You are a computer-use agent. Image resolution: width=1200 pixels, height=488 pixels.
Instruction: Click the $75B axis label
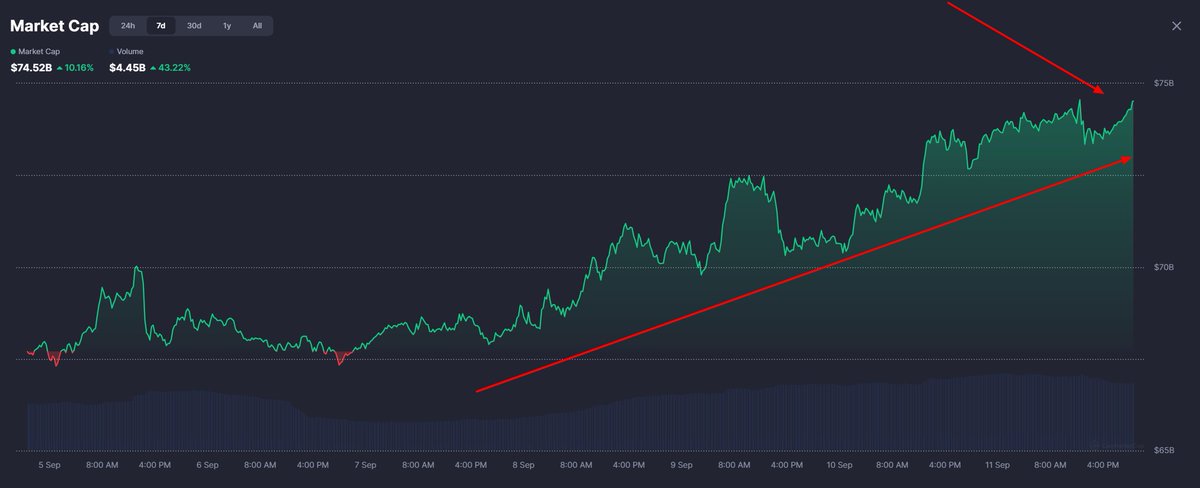pyautogui.click(x=1163, y=83)
